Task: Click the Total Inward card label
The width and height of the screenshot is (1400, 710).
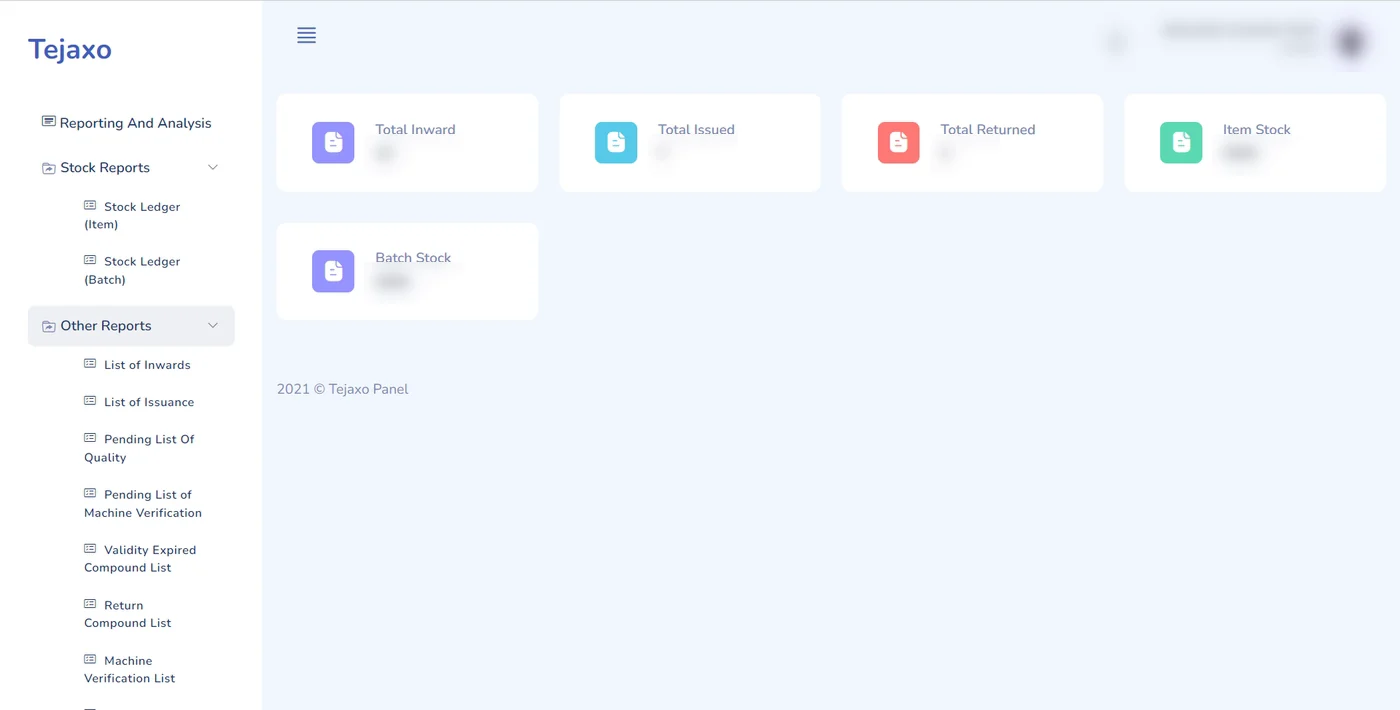Action: 415,129
